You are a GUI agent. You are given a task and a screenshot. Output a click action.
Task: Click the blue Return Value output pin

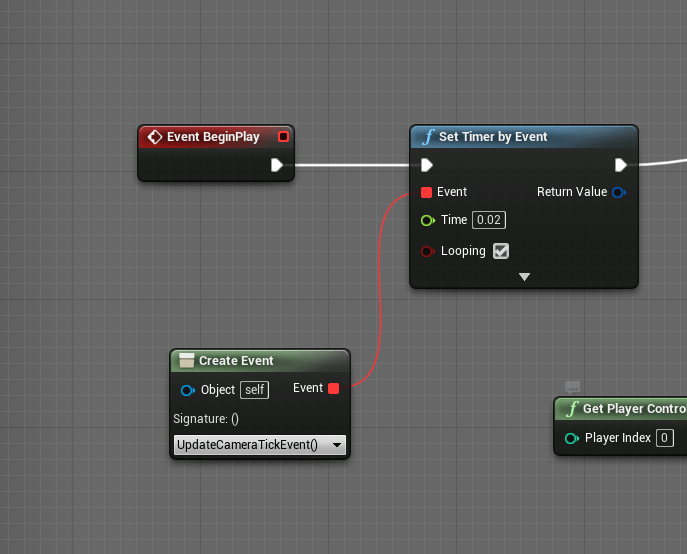click(x=619, y=192)
